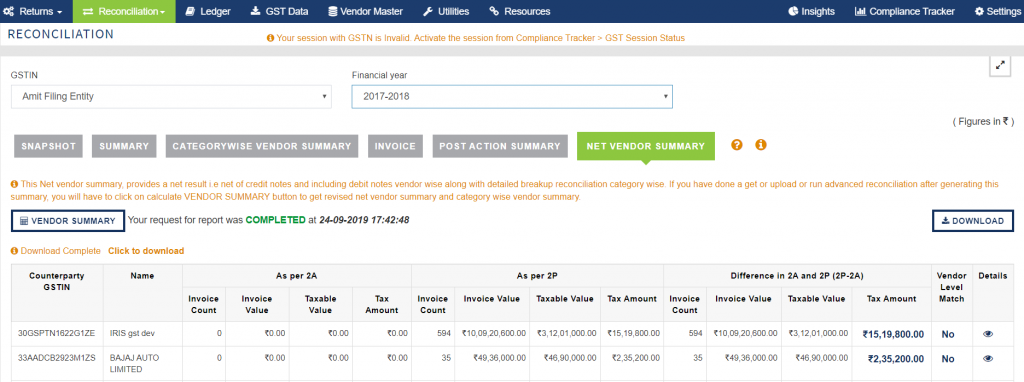View details eye icon for BAJAJ AUTO LIMITED
The width and height of the screenshot is (1024, 382).
(x=987, y=358)
